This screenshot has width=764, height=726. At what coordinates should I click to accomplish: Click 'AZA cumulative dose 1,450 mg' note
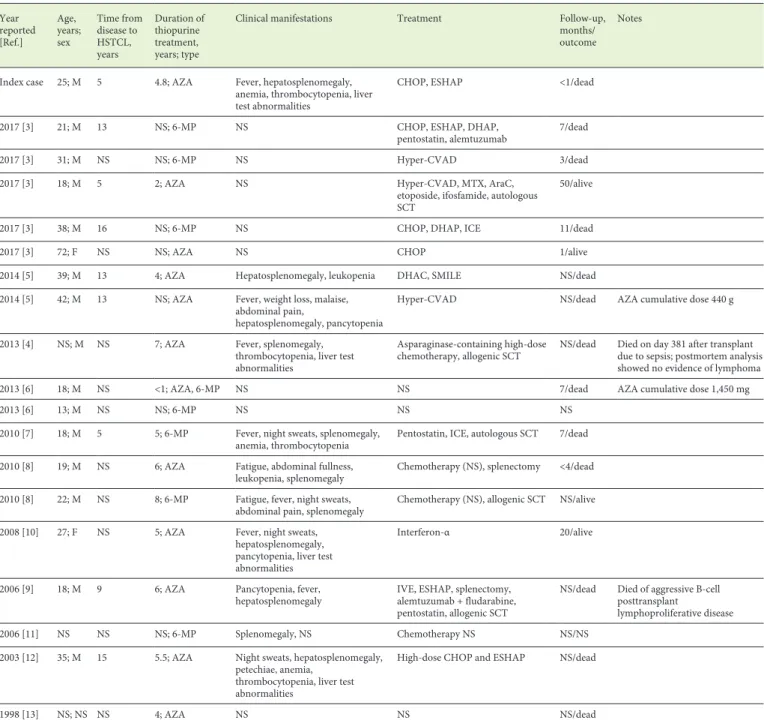click(x=683, y=389)
